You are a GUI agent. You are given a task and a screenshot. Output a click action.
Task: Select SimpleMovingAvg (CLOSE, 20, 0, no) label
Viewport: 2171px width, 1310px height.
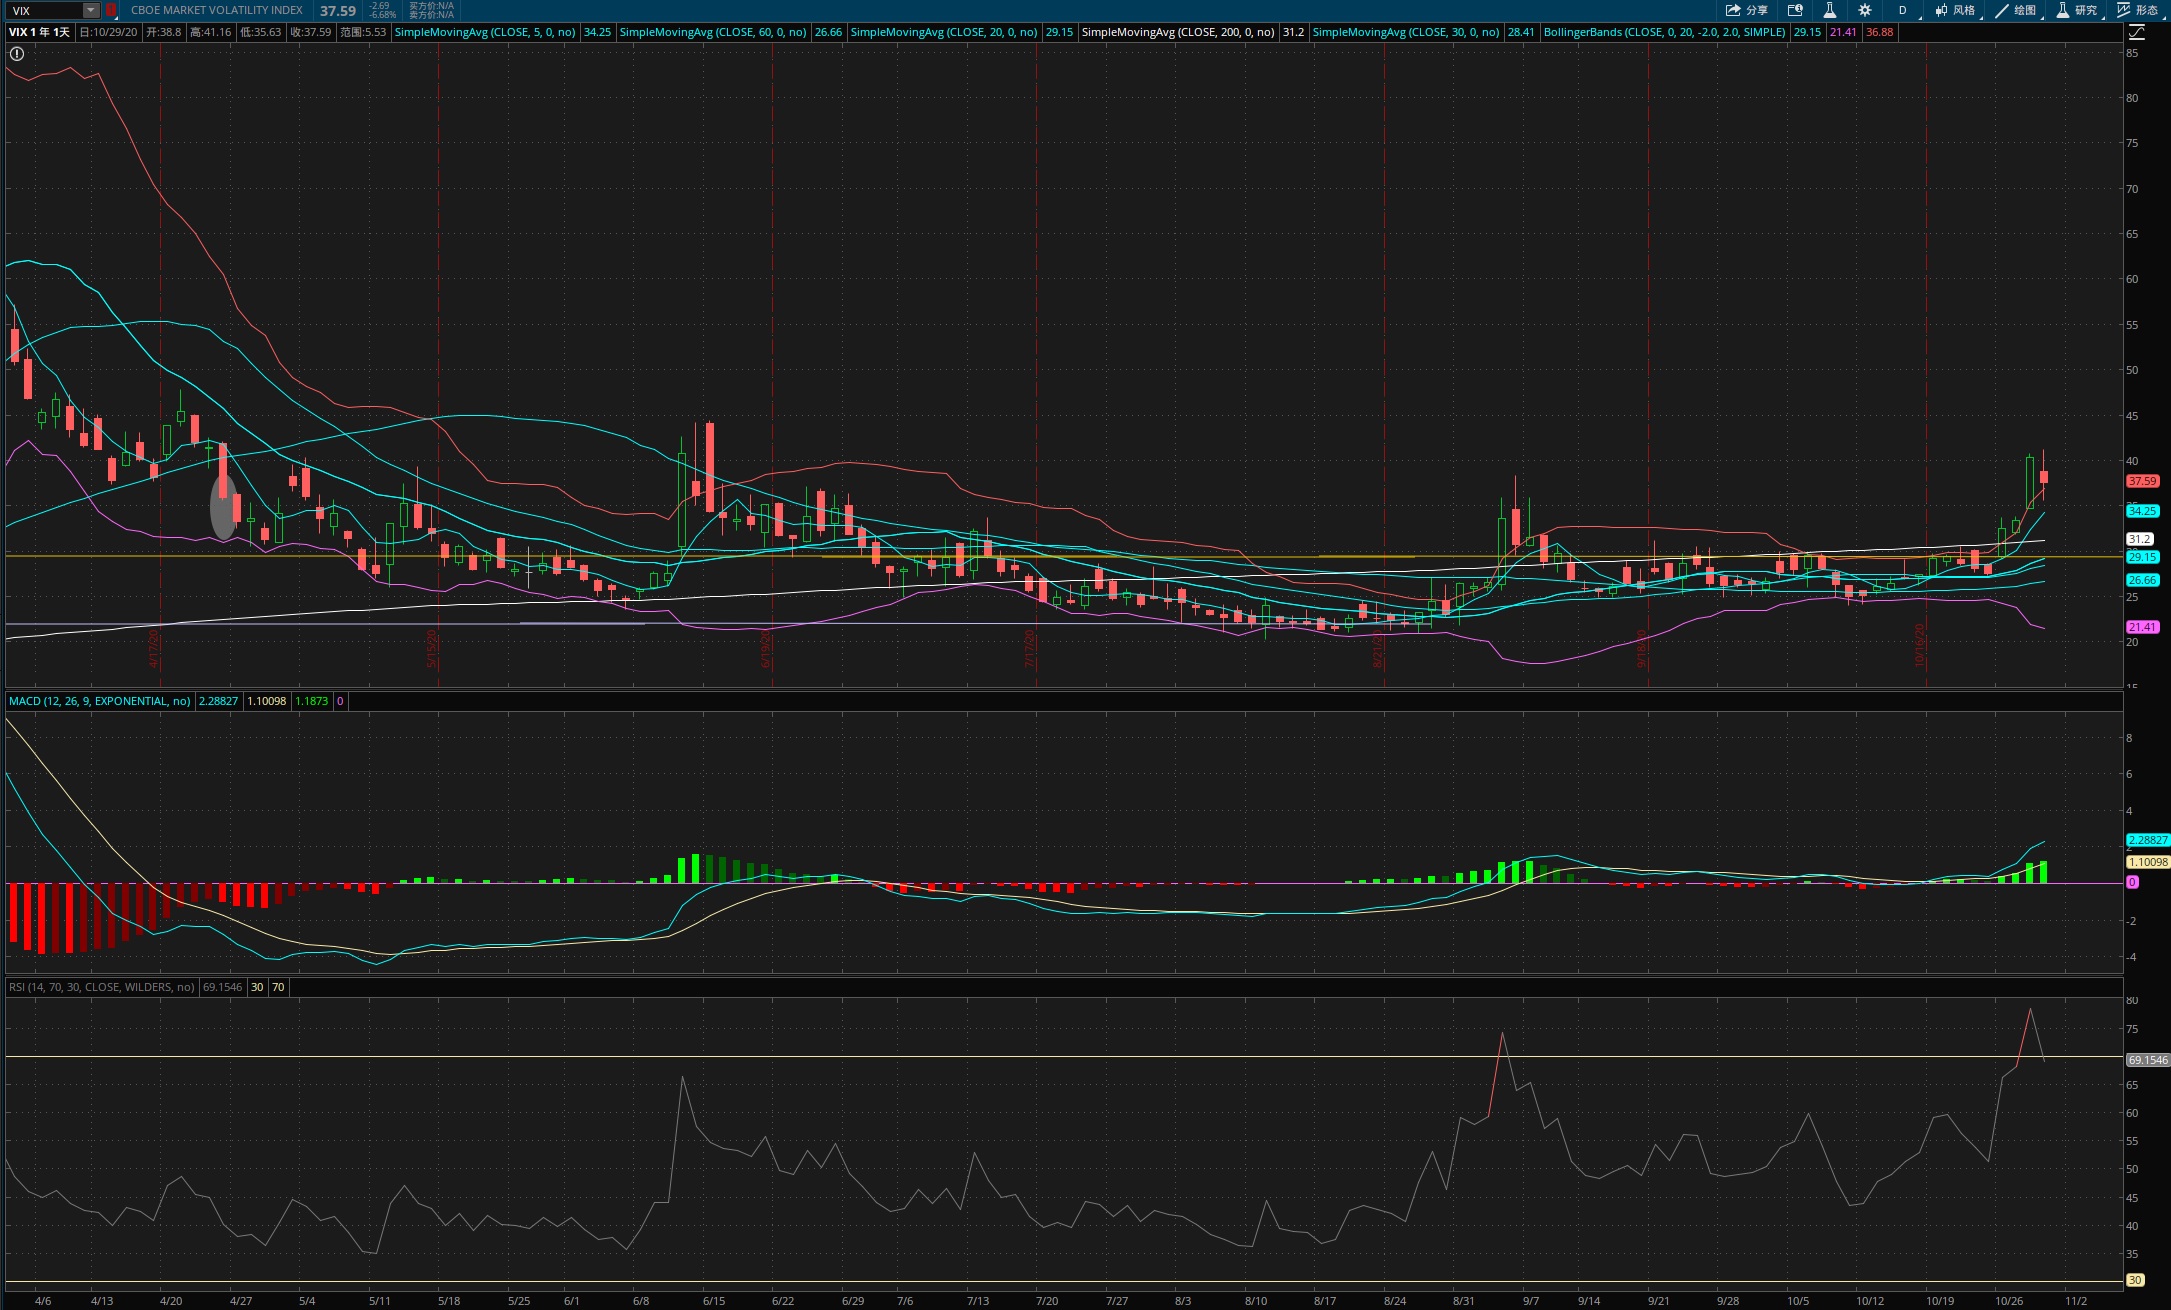(x=943, y=32)
